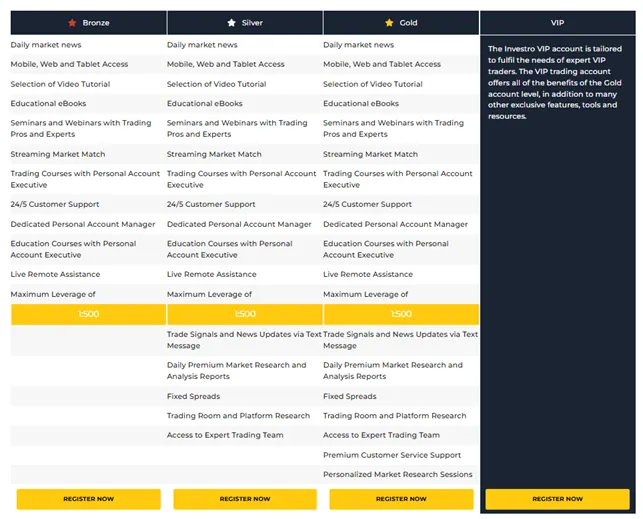This screenshot has height=519, width=643.
Task: Open the Gold plan header label
Action: click(409, 22)
